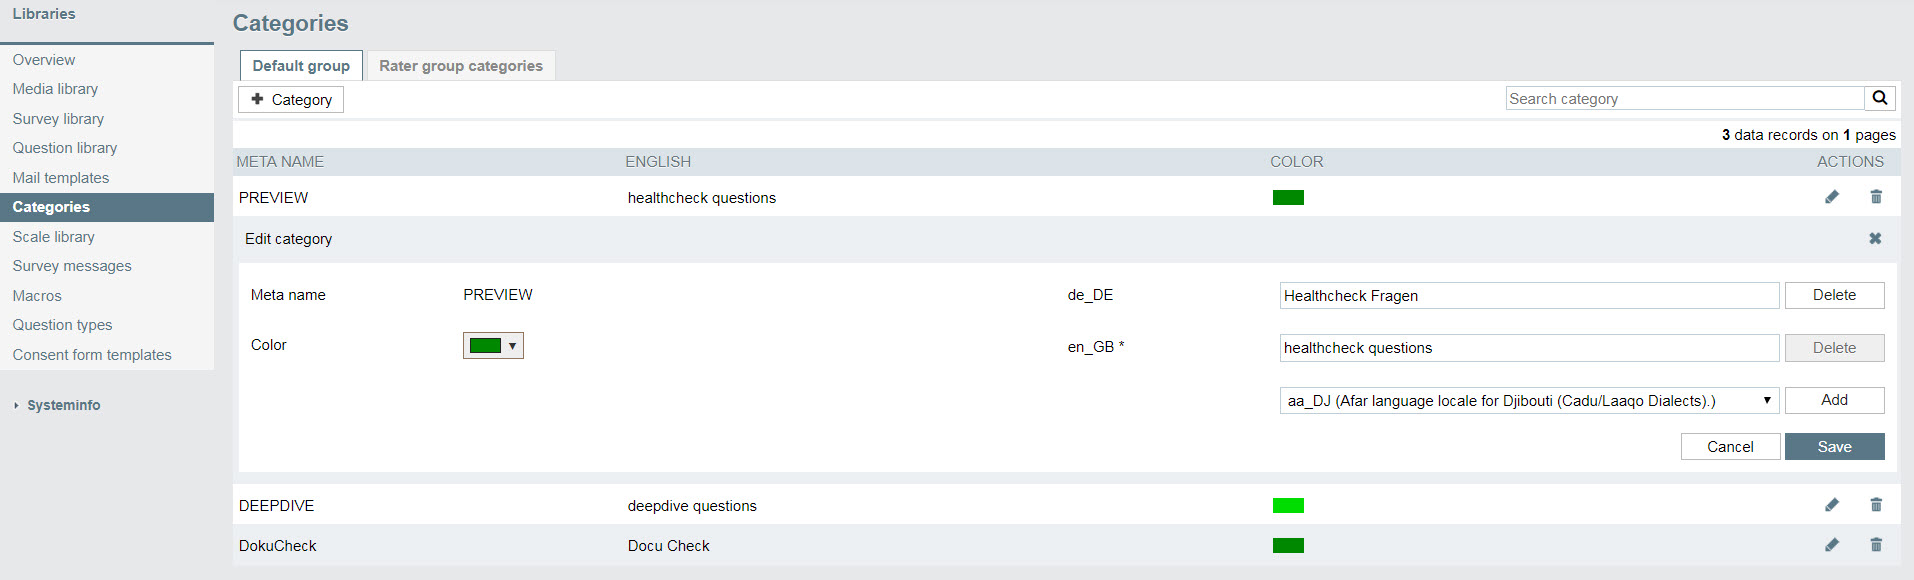Add a new Category with plus button
Viewport: 1914px width, 580px height.
291,99
